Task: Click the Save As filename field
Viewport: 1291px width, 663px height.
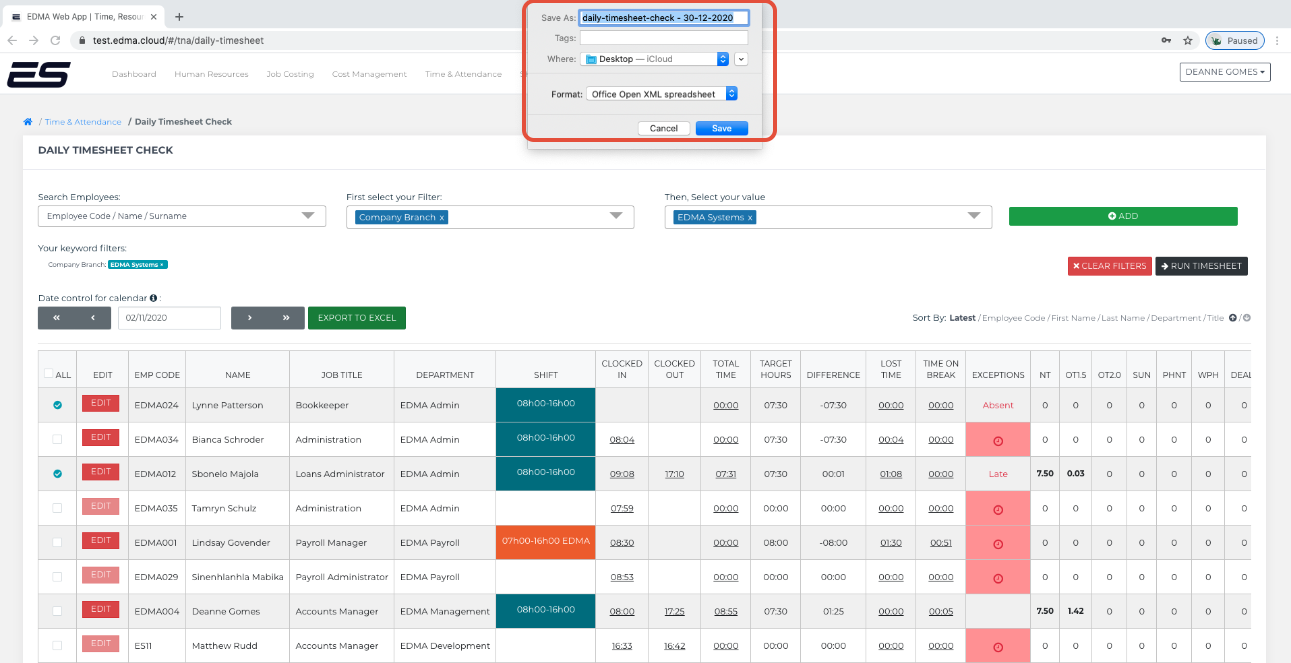Action: tap(664, 18)
